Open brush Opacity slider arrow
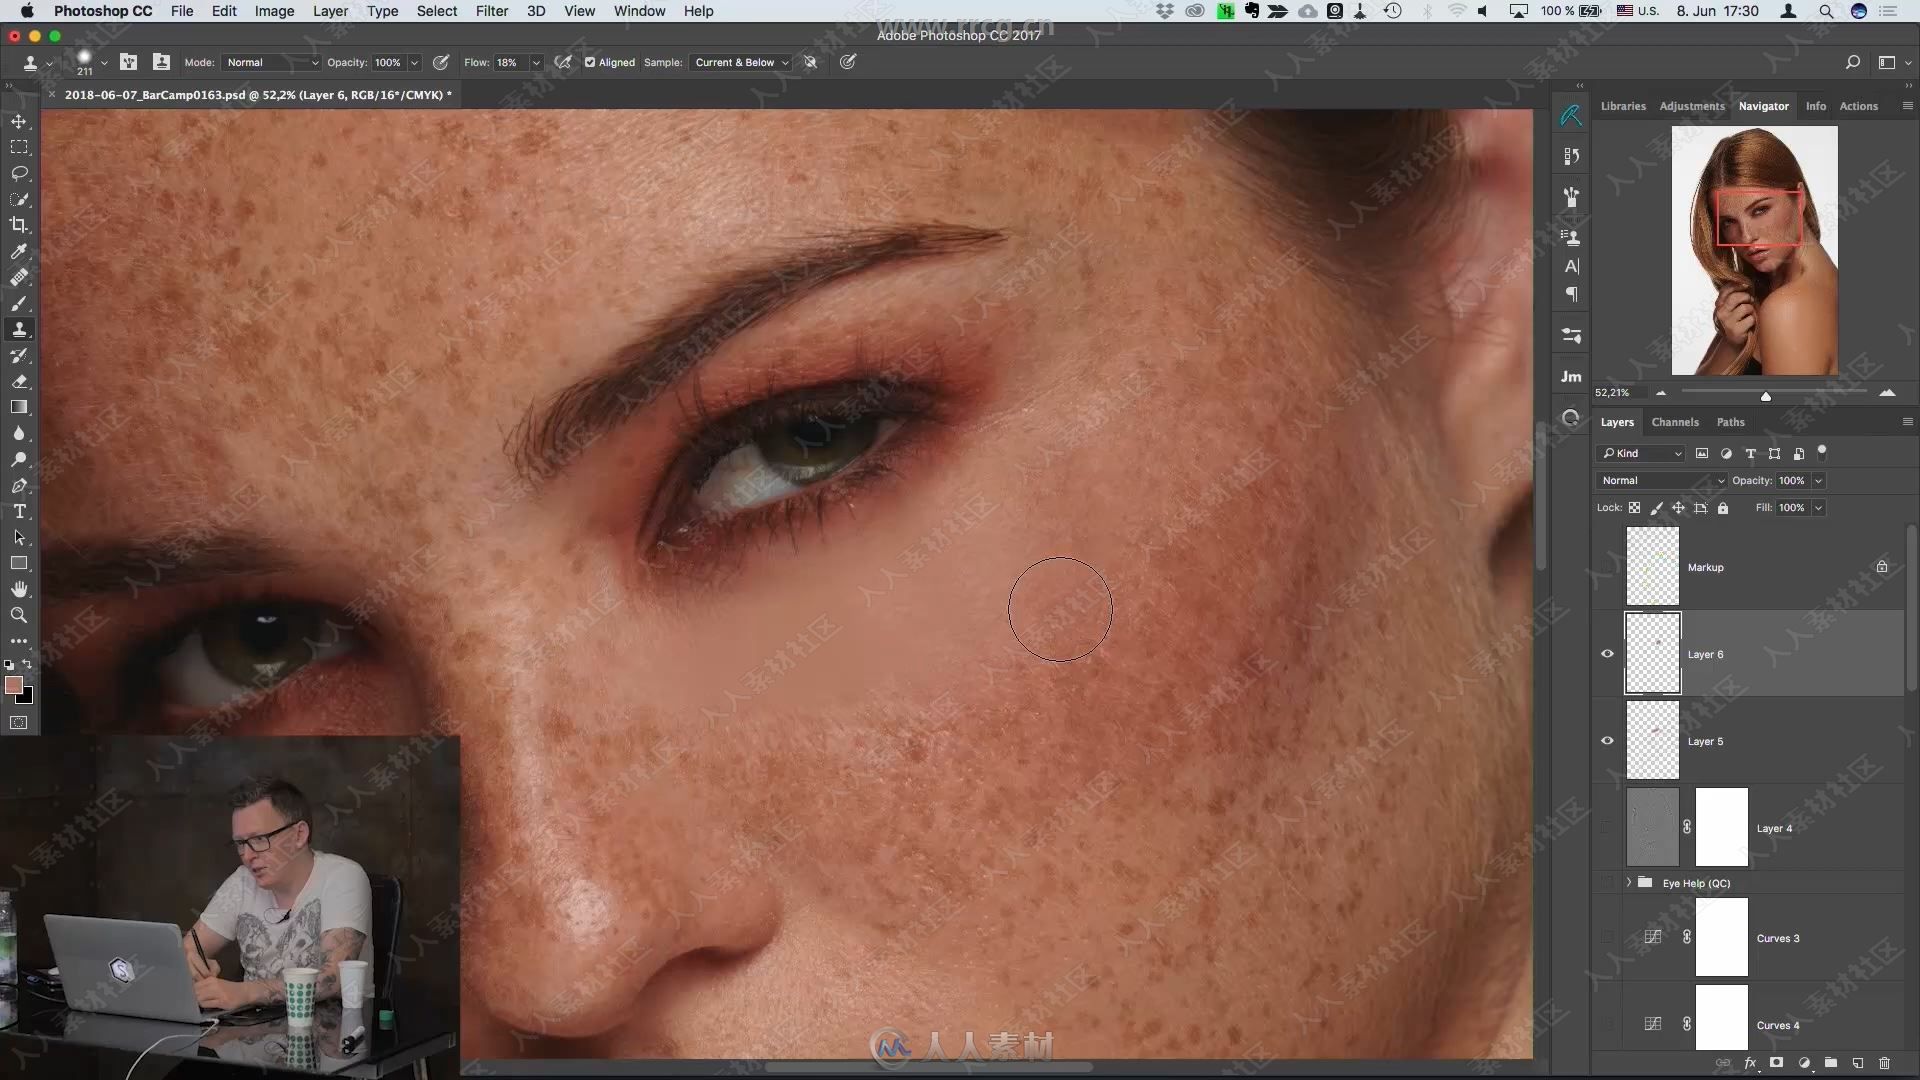The width and height of the screenshot is (1920, 1080). (x=414, y=62)
